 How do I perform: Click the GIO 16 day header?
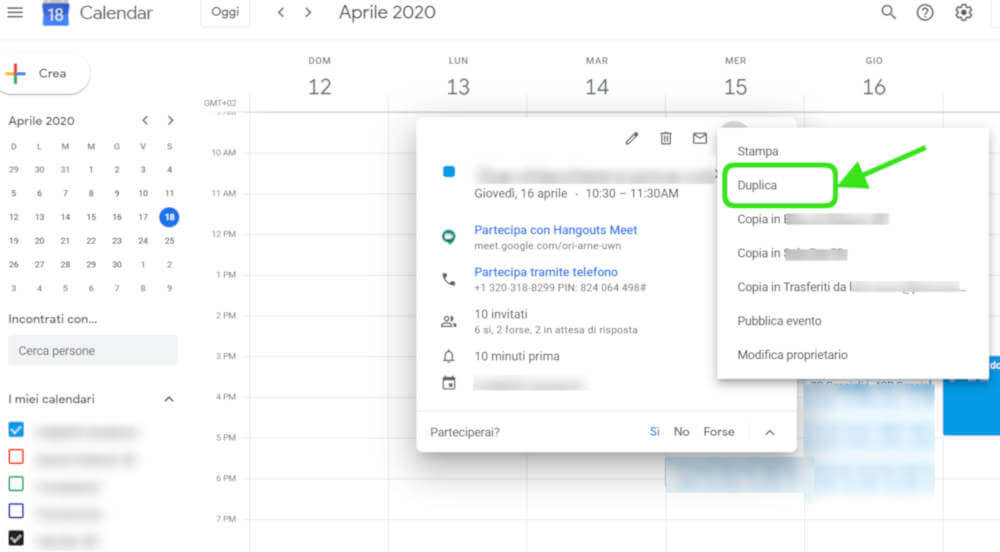(874, 76)
